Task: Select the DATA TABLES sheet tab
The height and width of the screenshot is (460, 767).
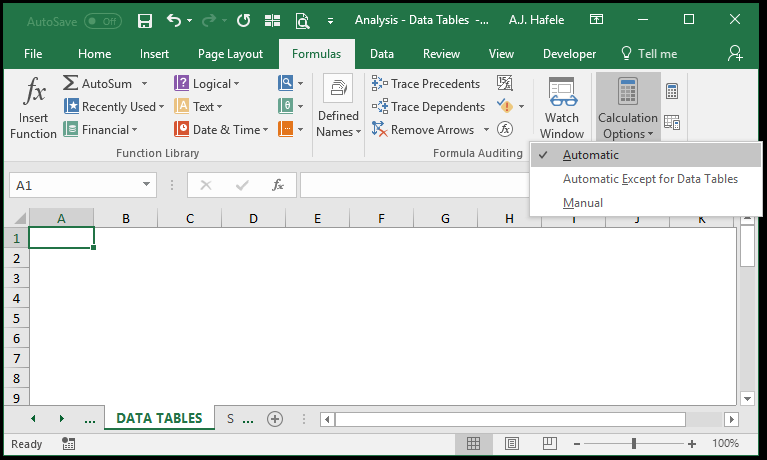Action: 159,418
